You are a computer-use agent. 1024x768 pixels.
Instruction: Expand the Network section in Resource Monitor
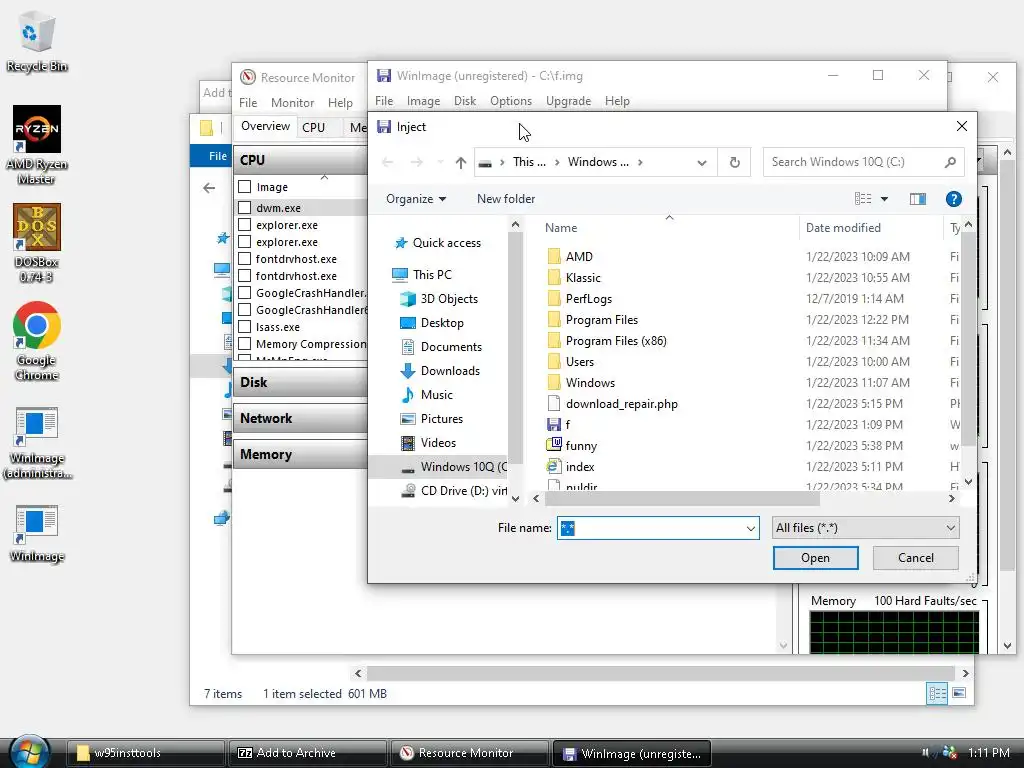(x=300, y=418)
